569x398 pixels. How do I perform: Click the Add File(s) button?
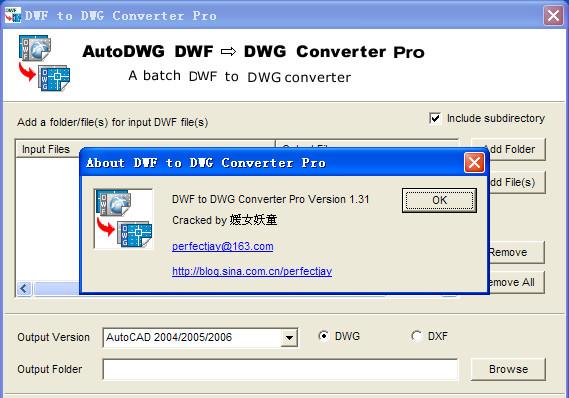click(517, 182)
